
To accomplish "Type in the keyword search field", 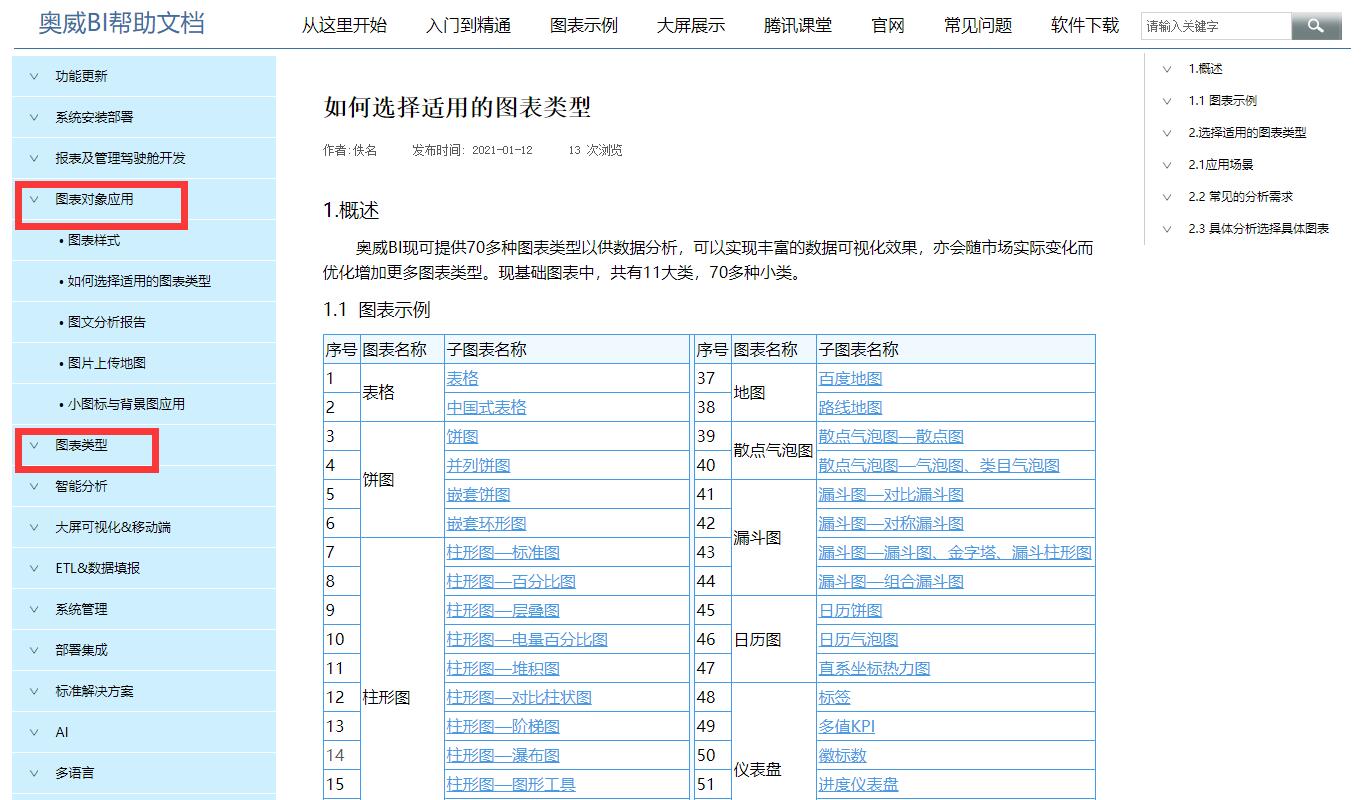I will pos(1215,26).
